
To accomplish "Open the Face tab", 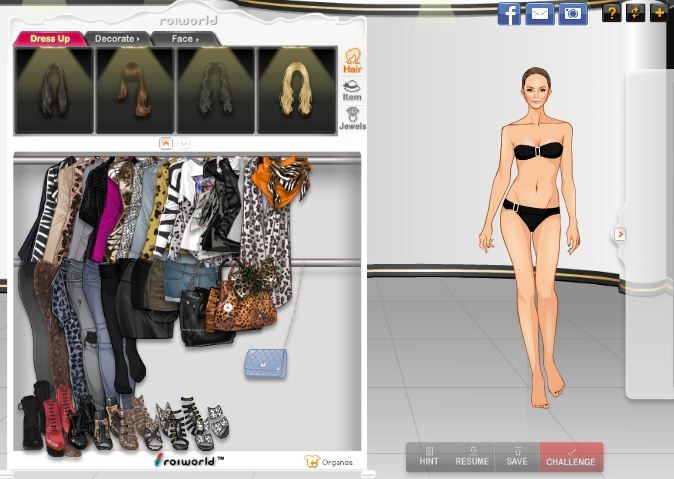I will 184,39.
